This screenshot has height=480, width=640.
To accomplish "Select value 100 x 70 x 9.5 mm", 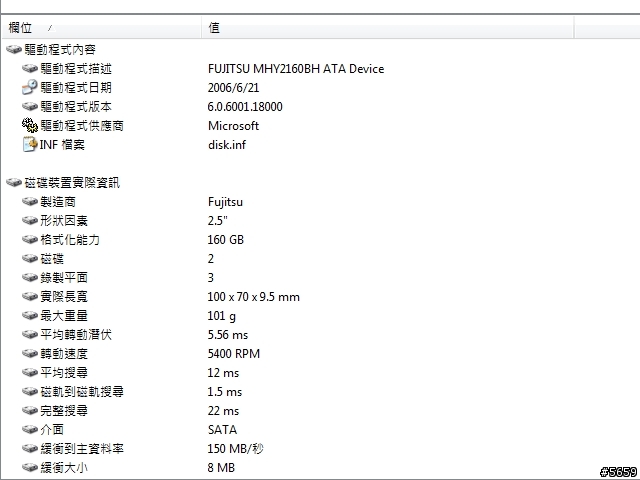I will pos(253,297).
